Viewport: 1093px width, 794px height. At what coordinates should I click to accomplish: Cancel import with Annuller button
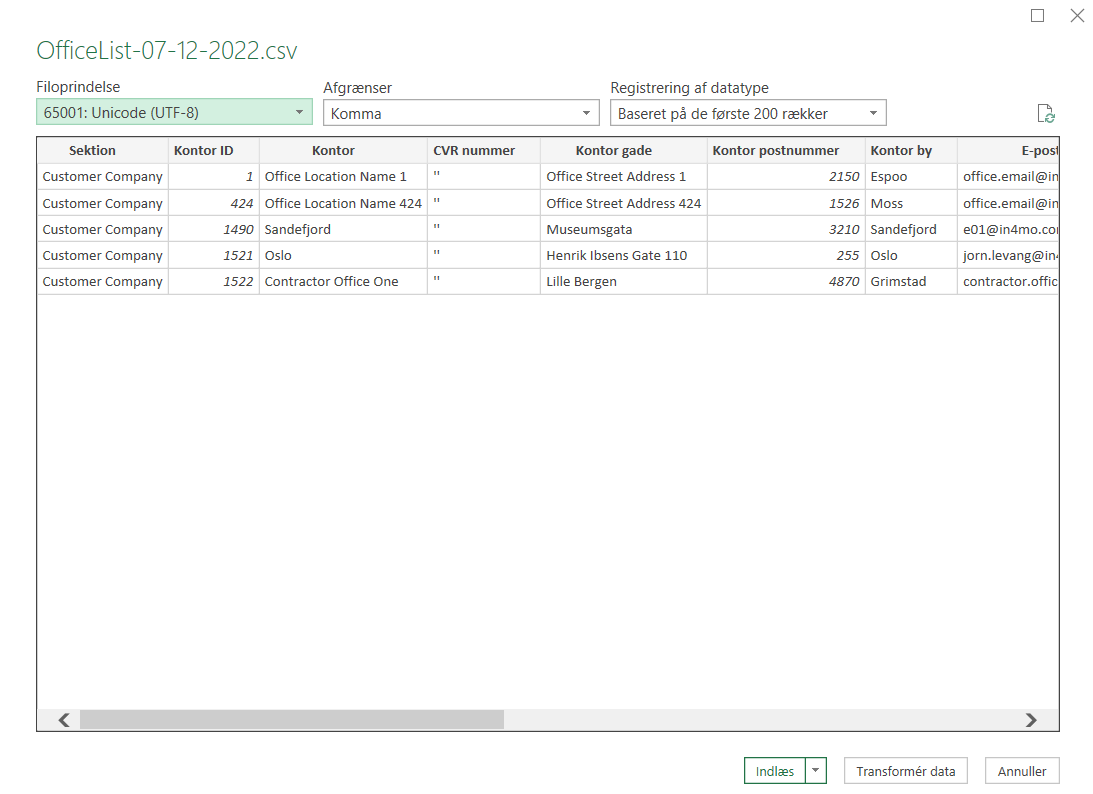pyautogui.click(x=1021, y=771)
